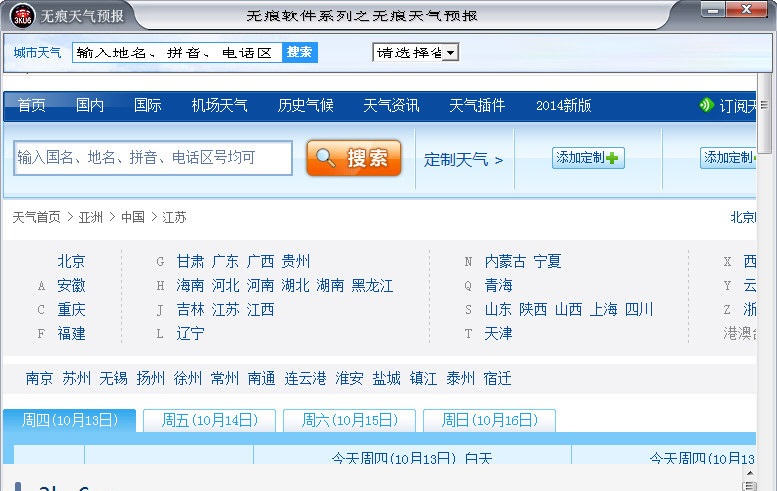Viewport: 777px width, 491px height.
Task: Click the 重庆 province link
Action: pos(71,310)
